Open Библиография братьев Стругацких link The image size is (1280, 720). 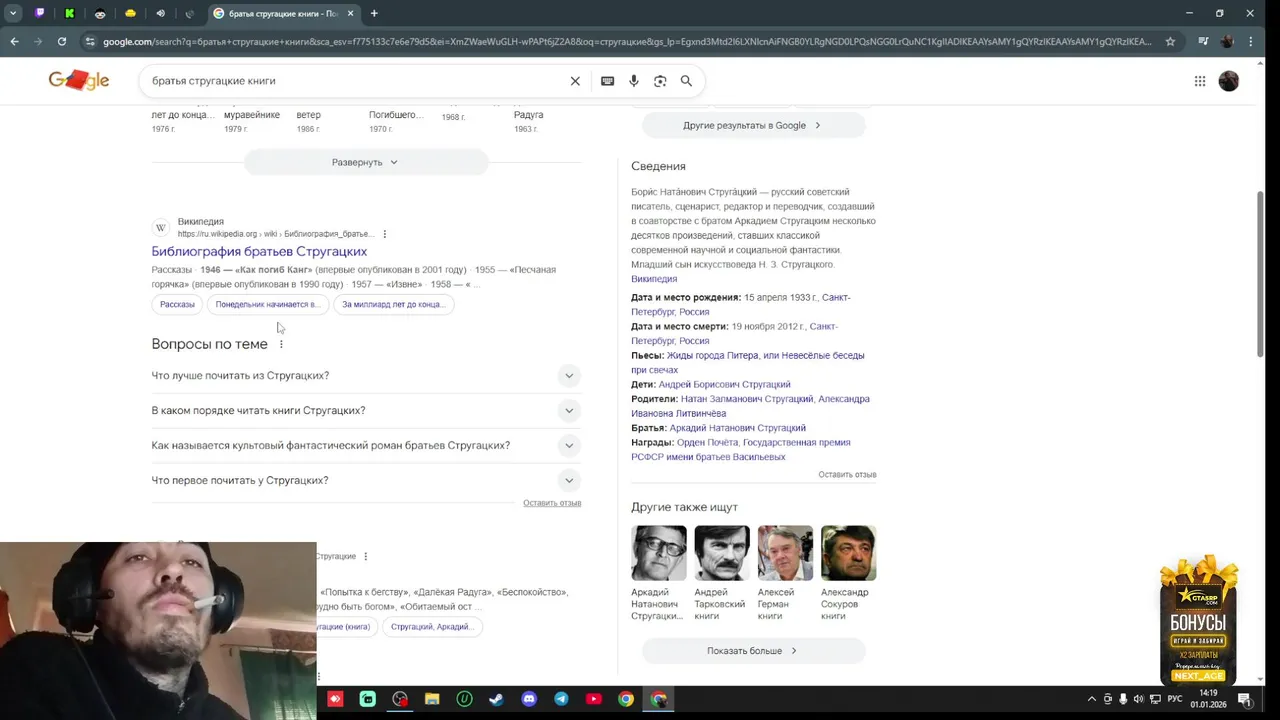259,251
